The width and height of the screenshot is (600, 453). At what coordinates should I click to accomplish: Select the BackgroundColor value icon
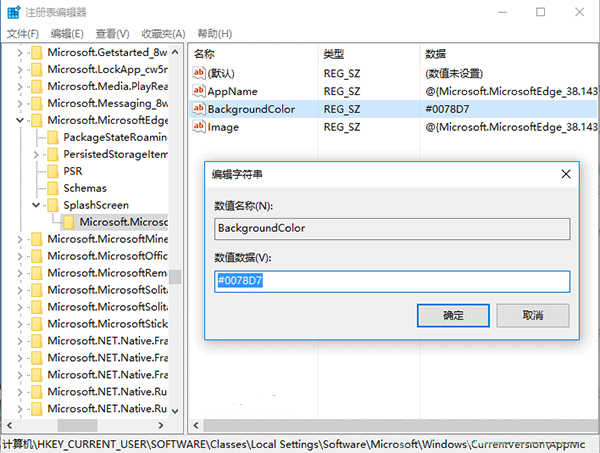click(198, 109)
